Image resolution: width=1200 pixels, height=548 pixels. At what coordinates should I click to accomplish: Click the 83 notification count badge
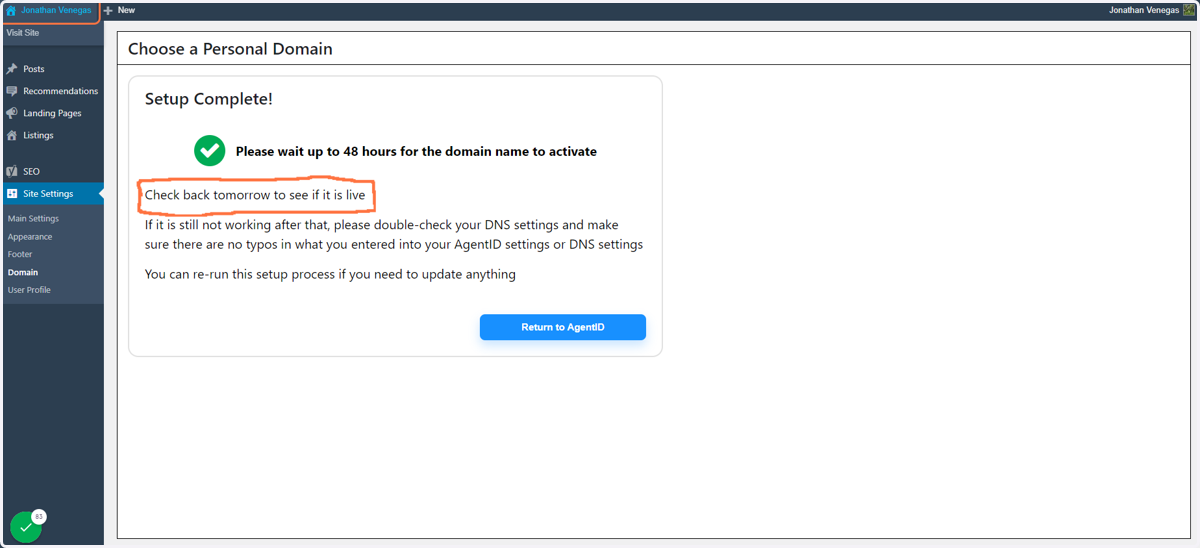pos(39,517)
